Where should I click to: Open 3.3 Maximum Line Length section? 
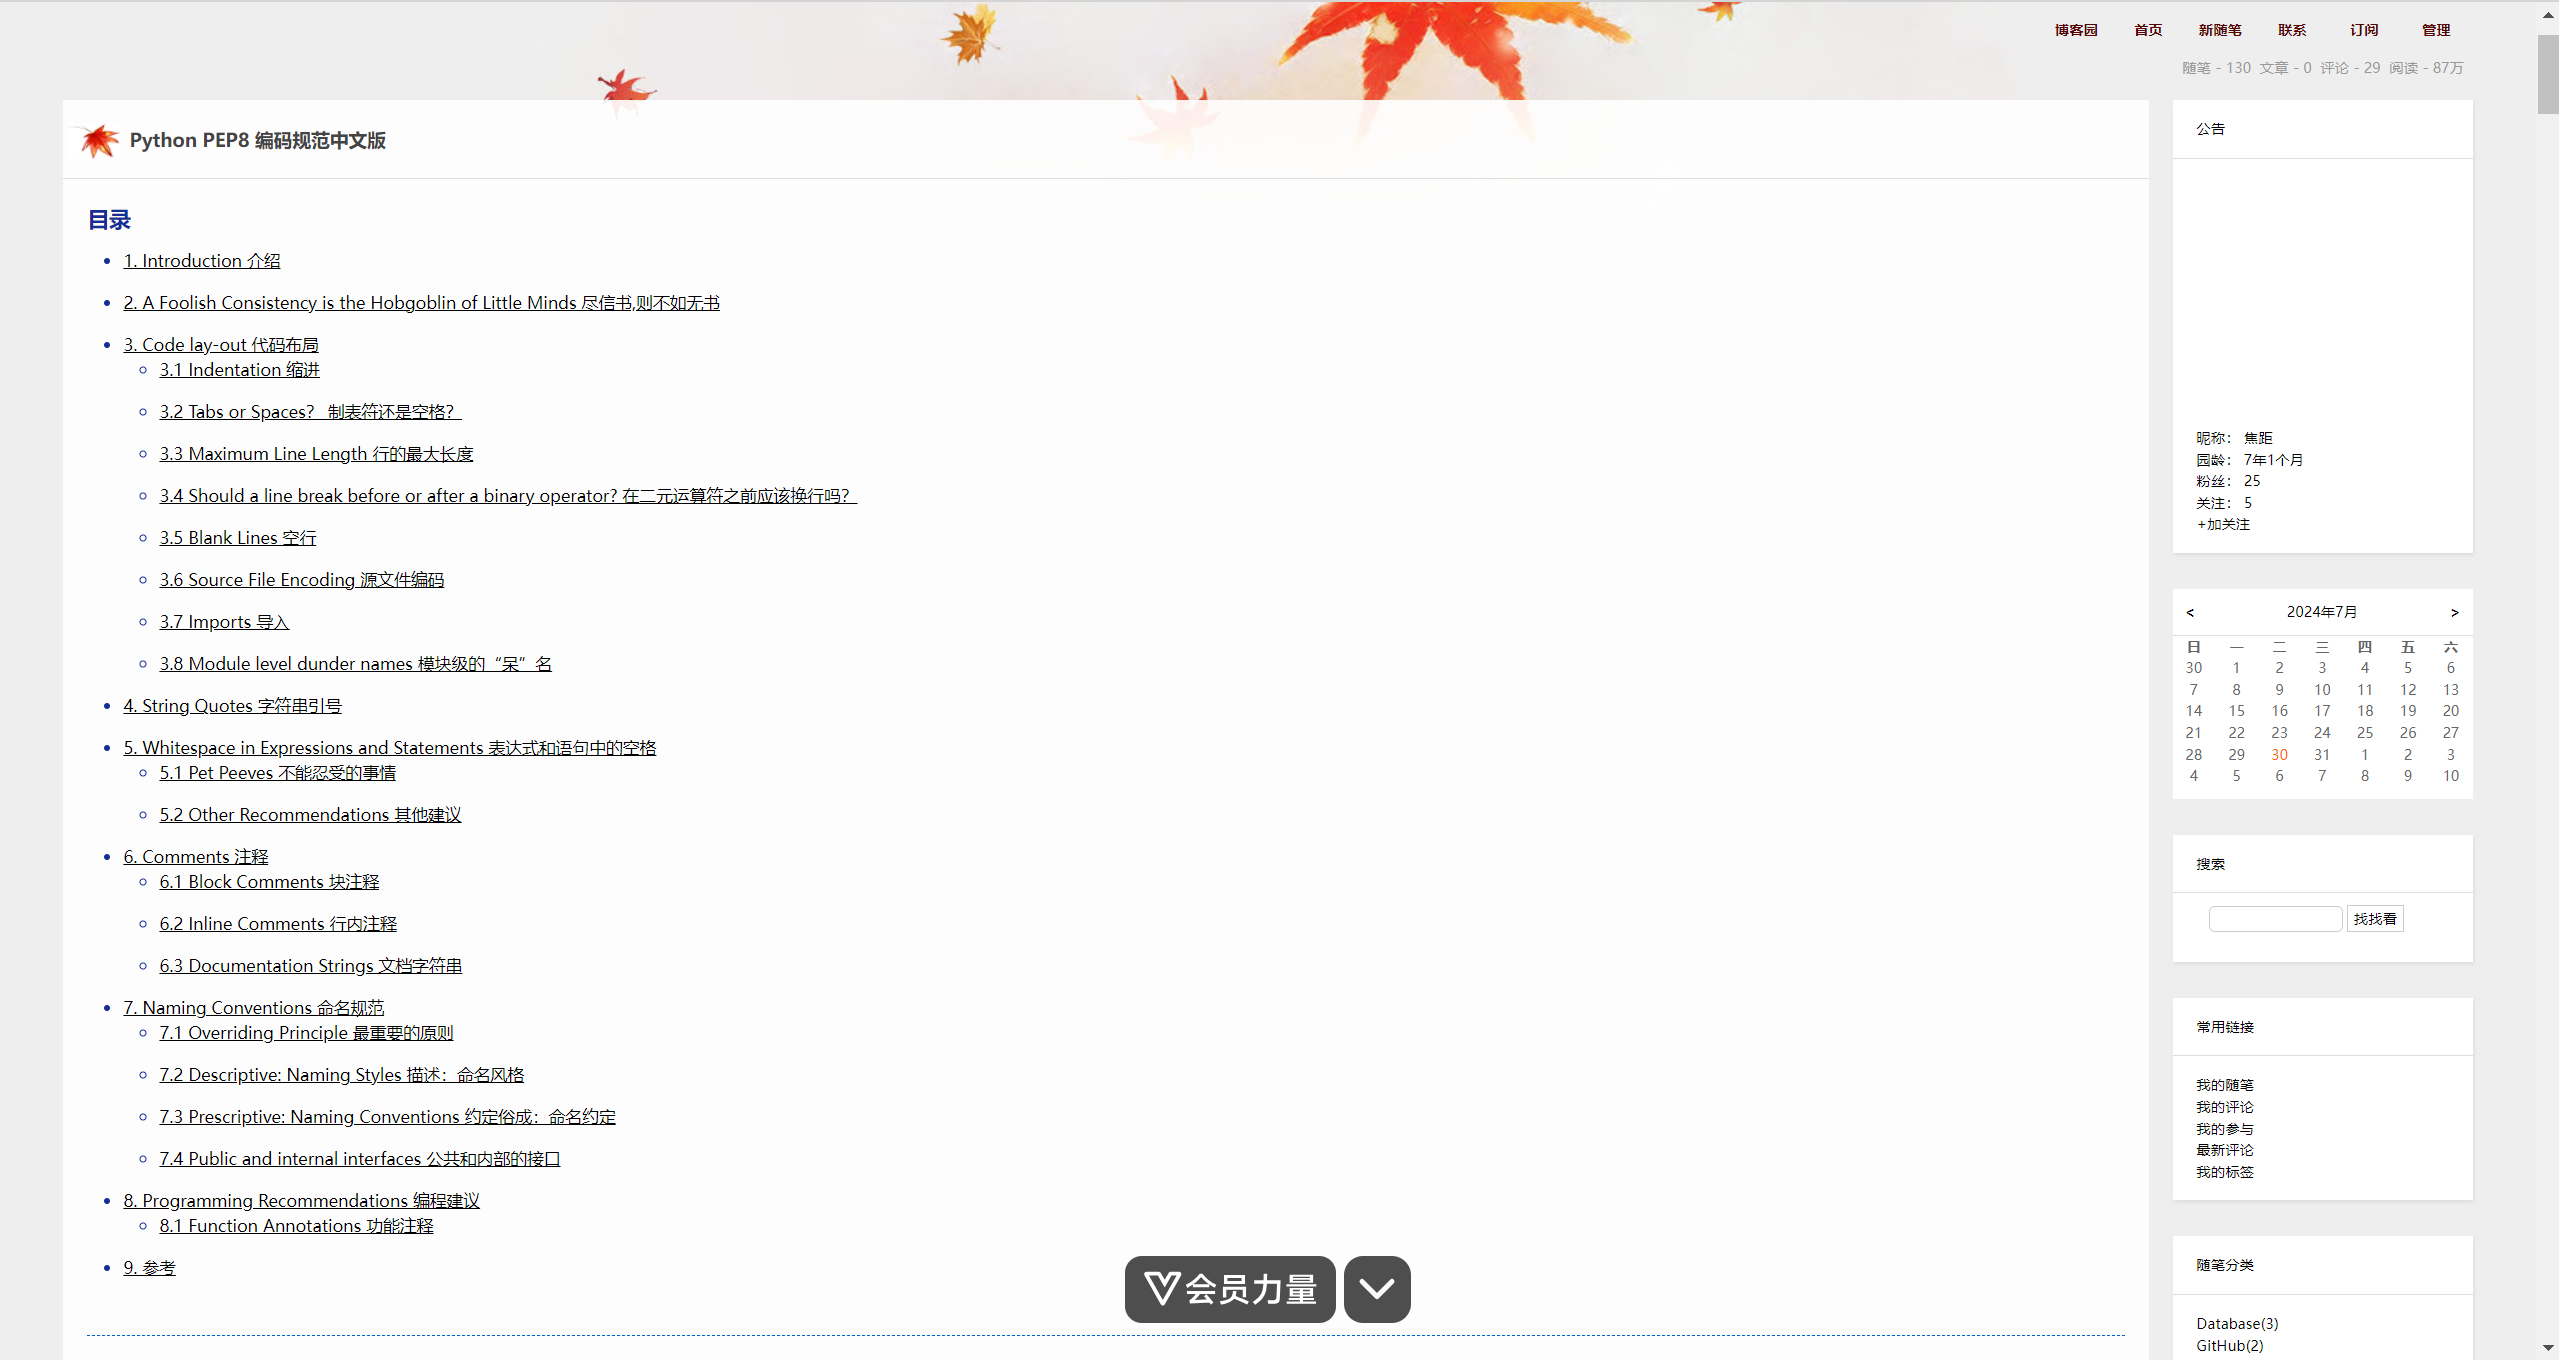tap(316, 454)
